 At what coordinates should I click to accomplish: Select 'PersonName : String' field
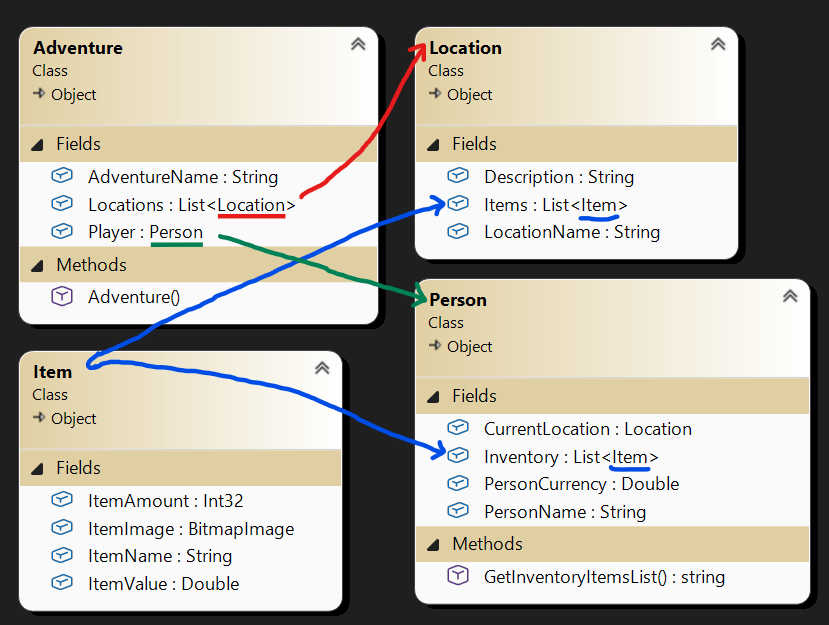(565, 512)
